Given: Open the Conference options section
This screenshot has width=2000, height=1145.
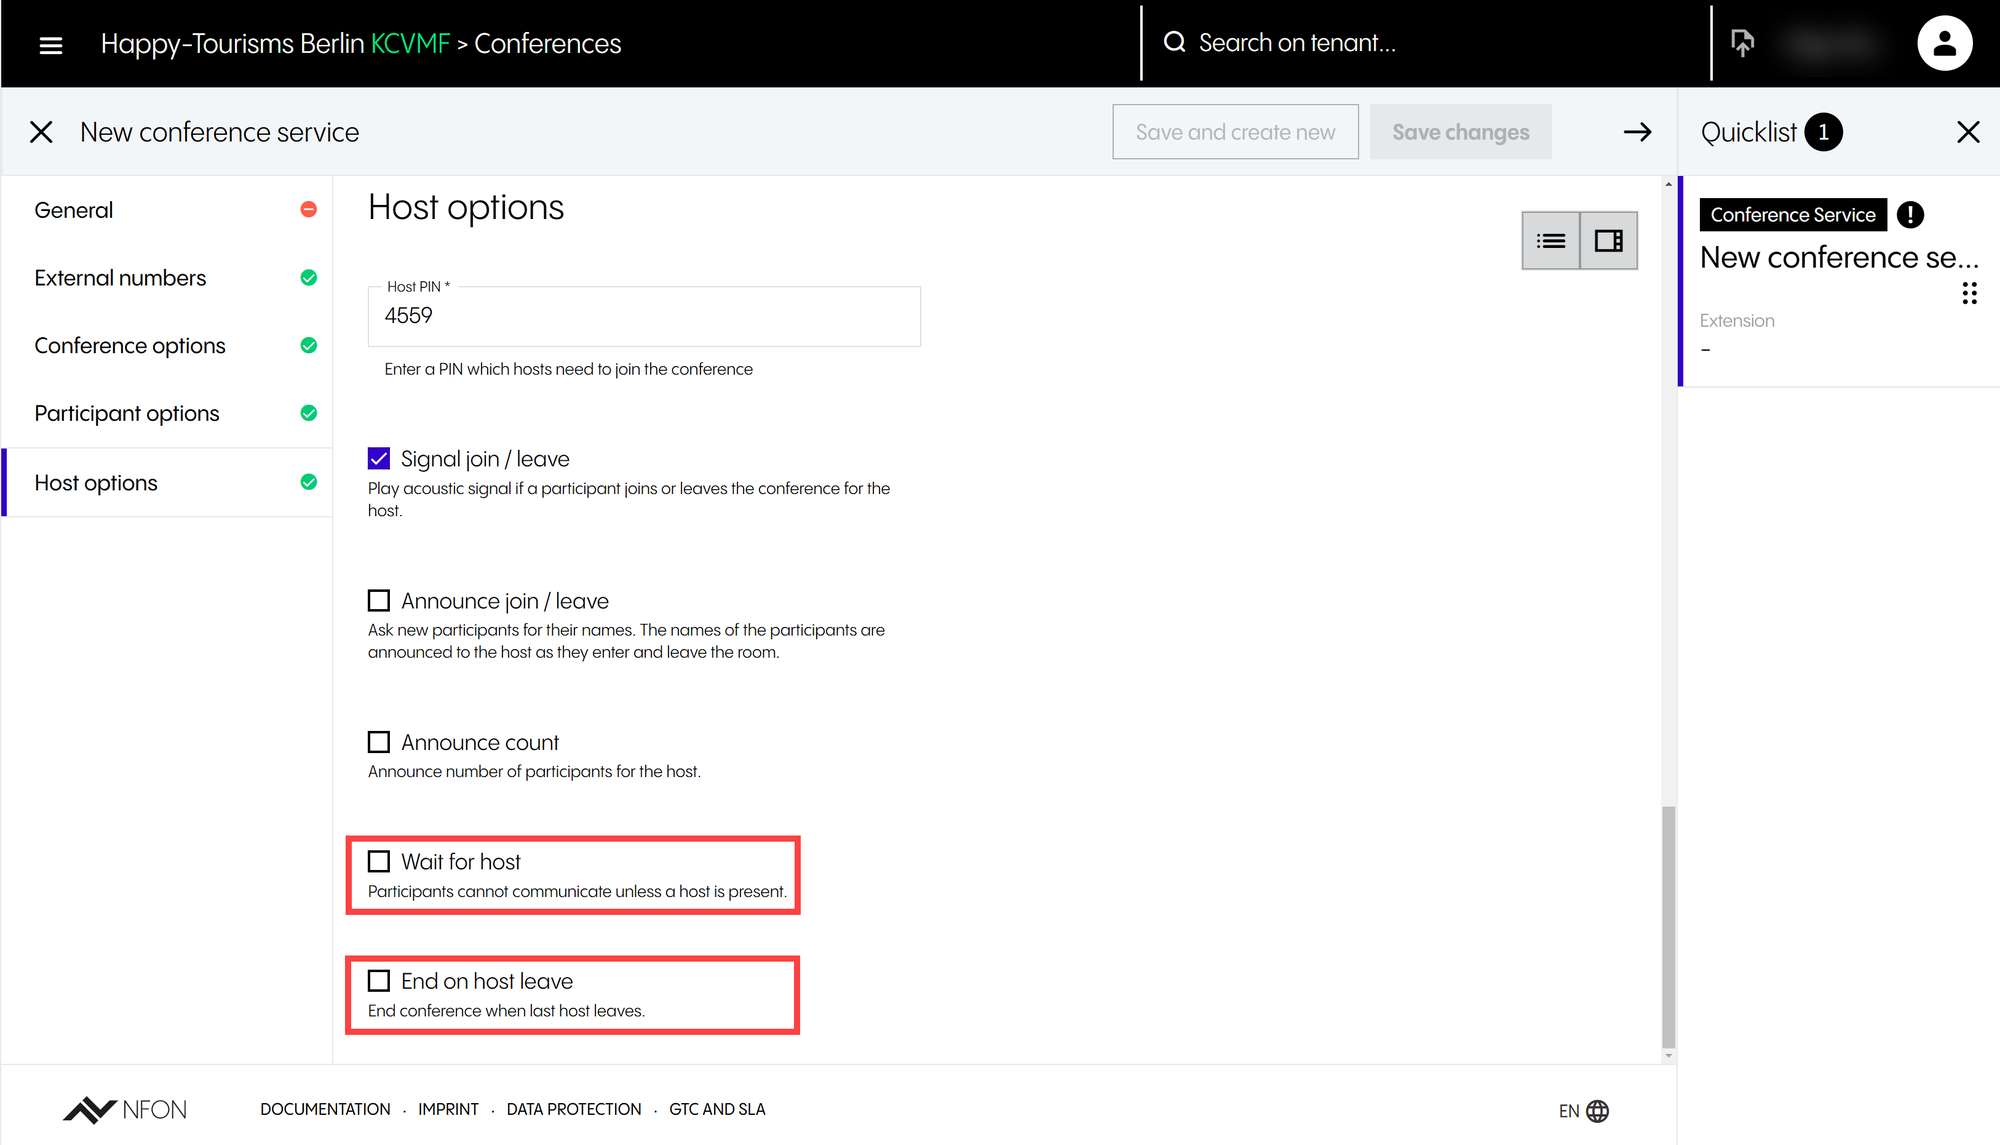Looking at the screenshot, I should pos(130,346).
